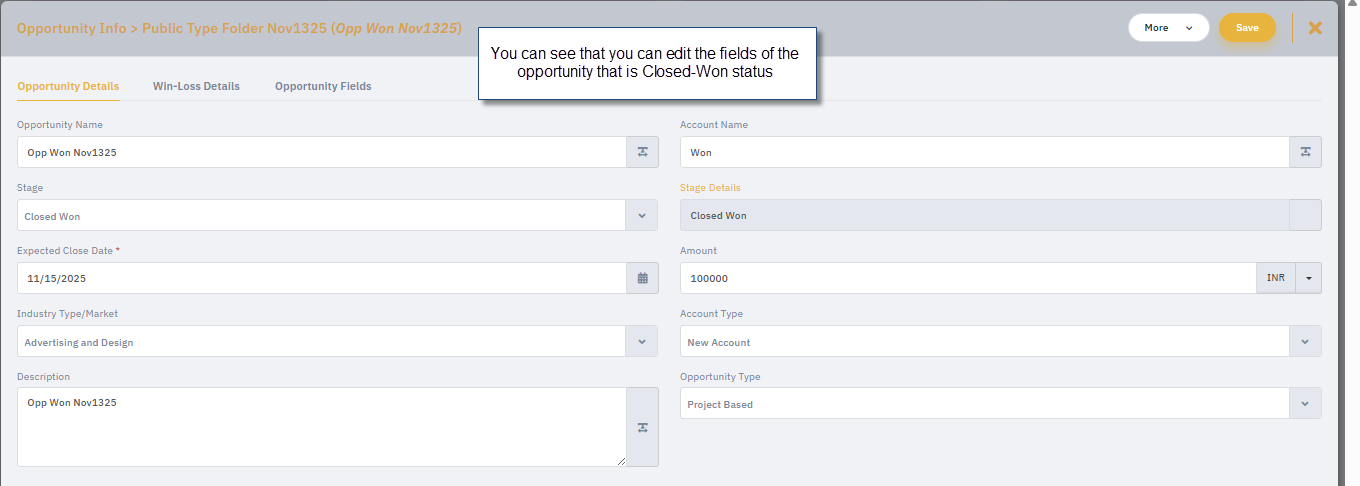
Task: Click expand icon beside Opportunity Name field
Action: [642, 152]
